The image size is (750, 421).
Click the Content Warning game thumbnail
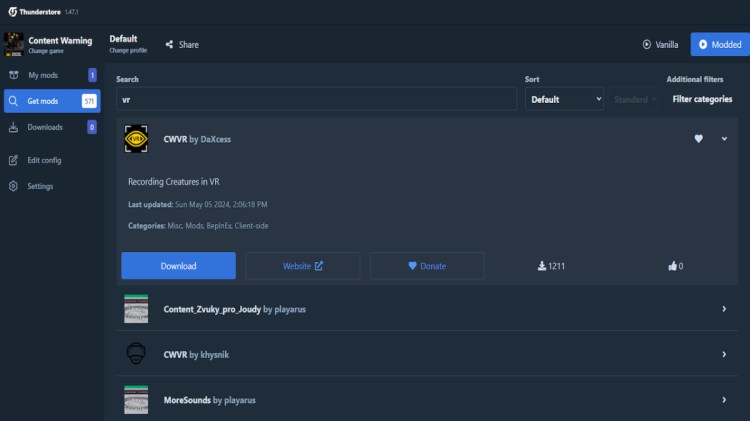(13, 44)
